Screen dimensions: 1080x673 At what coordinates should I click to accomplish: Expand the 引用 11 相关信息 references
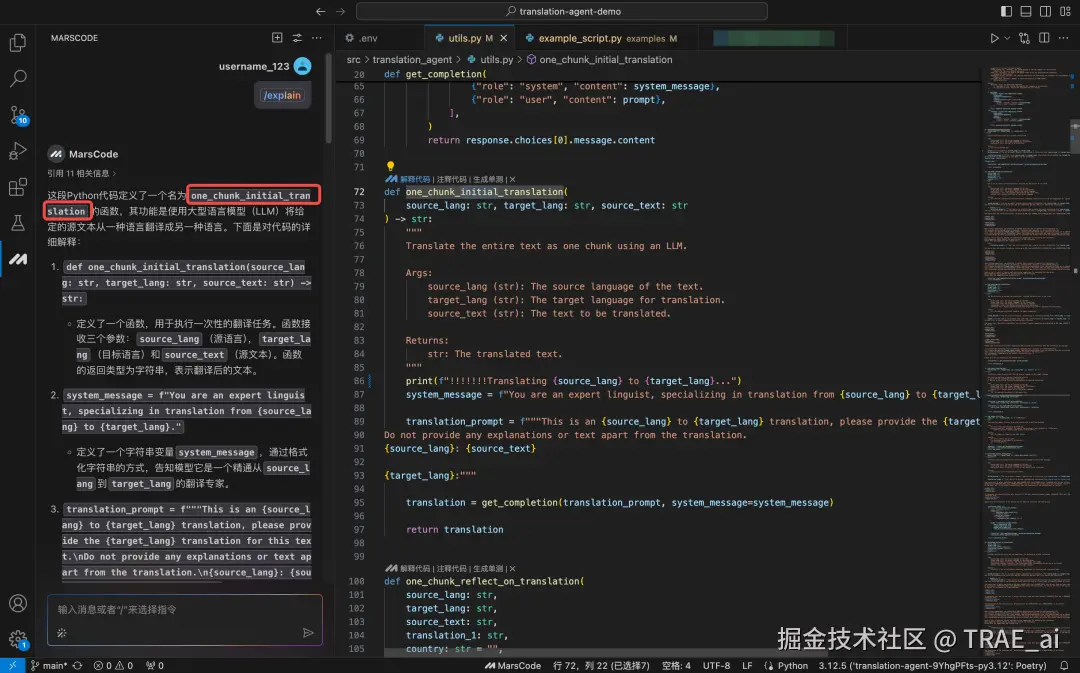click(82, 173)
